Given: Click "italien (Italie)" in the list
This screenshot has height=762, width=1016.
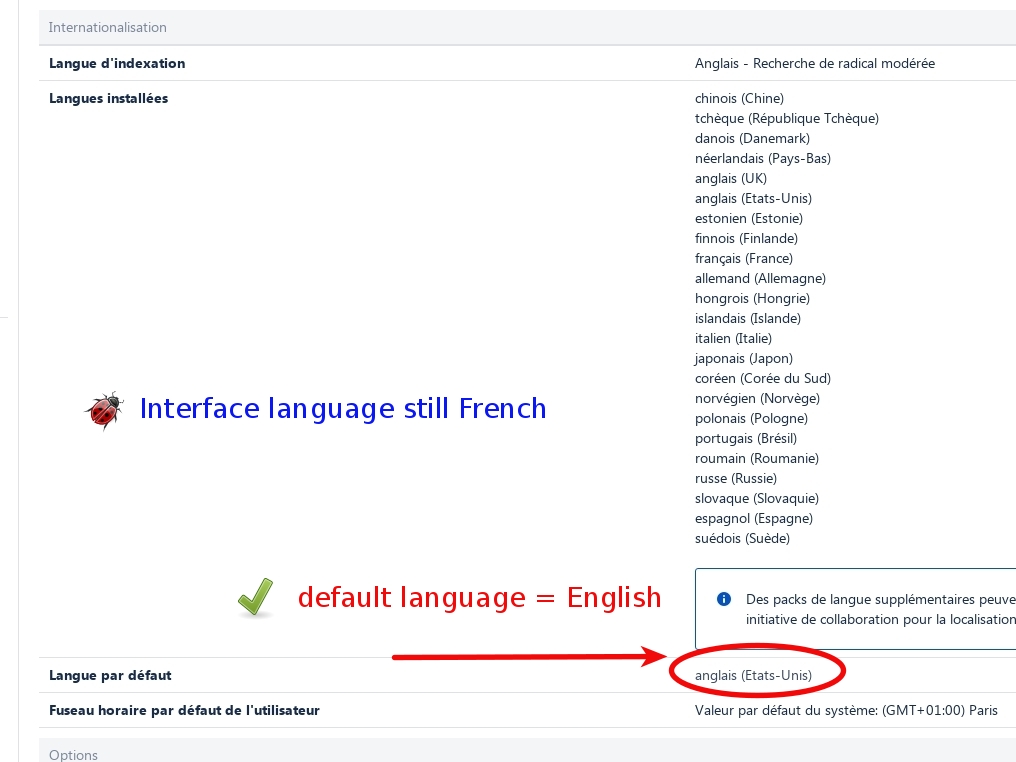Looking at the screenshot, I should pos(733,339).
